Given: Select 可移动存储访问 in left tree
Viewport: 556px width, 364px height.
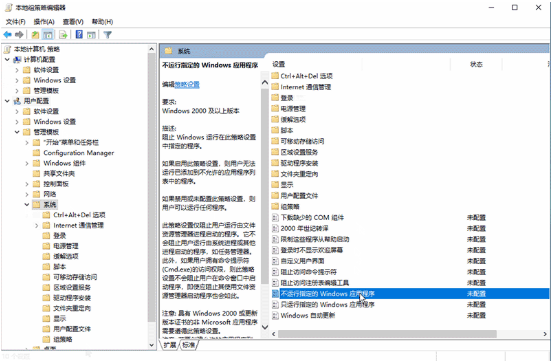Looking at the screenshot, I should point(75,277).
